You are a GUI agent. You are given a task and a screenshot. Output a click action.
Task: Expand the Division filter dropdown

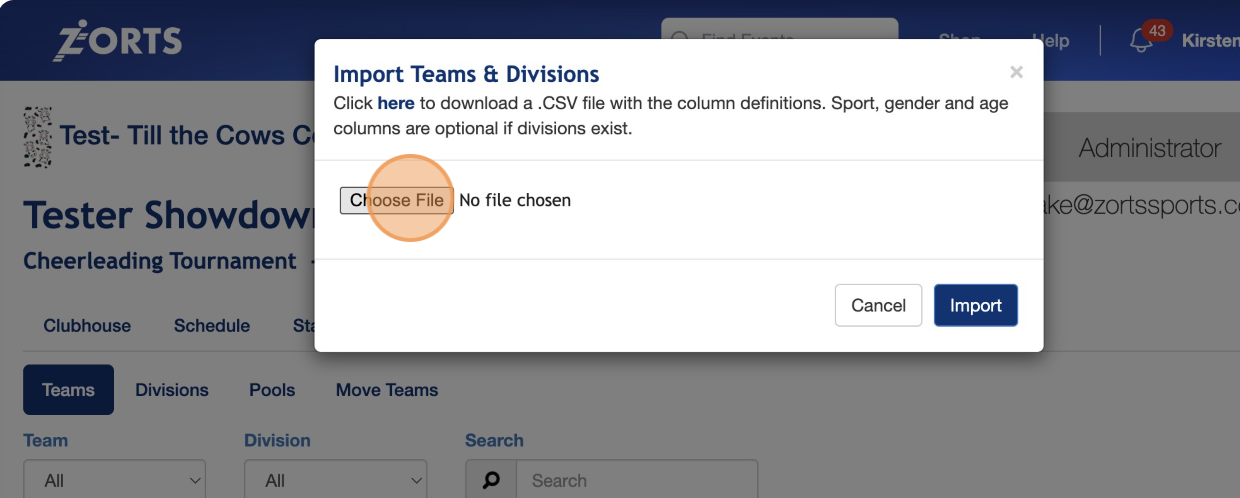[335, 481]
